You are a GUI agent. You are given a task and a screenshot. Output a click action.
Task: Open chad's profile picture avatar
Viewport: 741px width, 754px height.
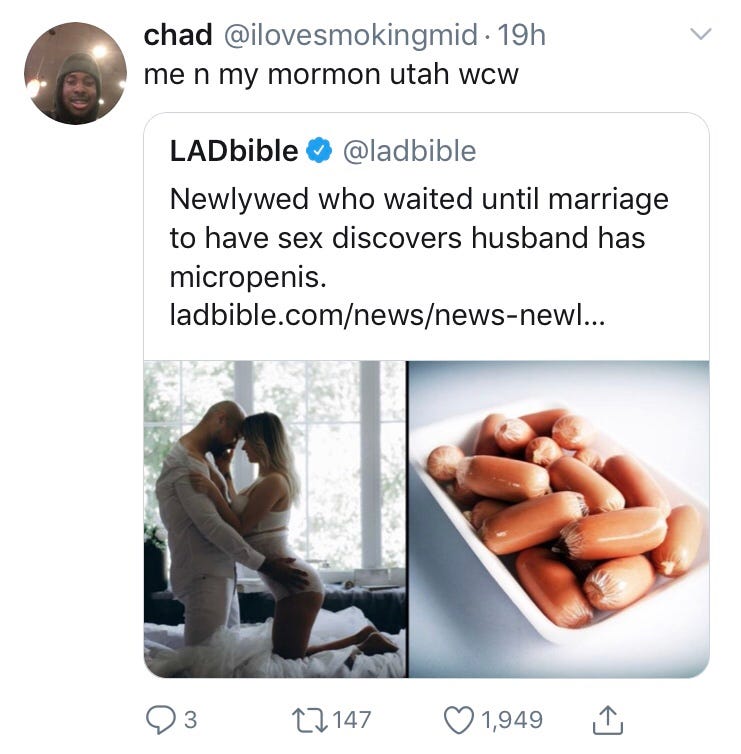[x=75, y=73]
